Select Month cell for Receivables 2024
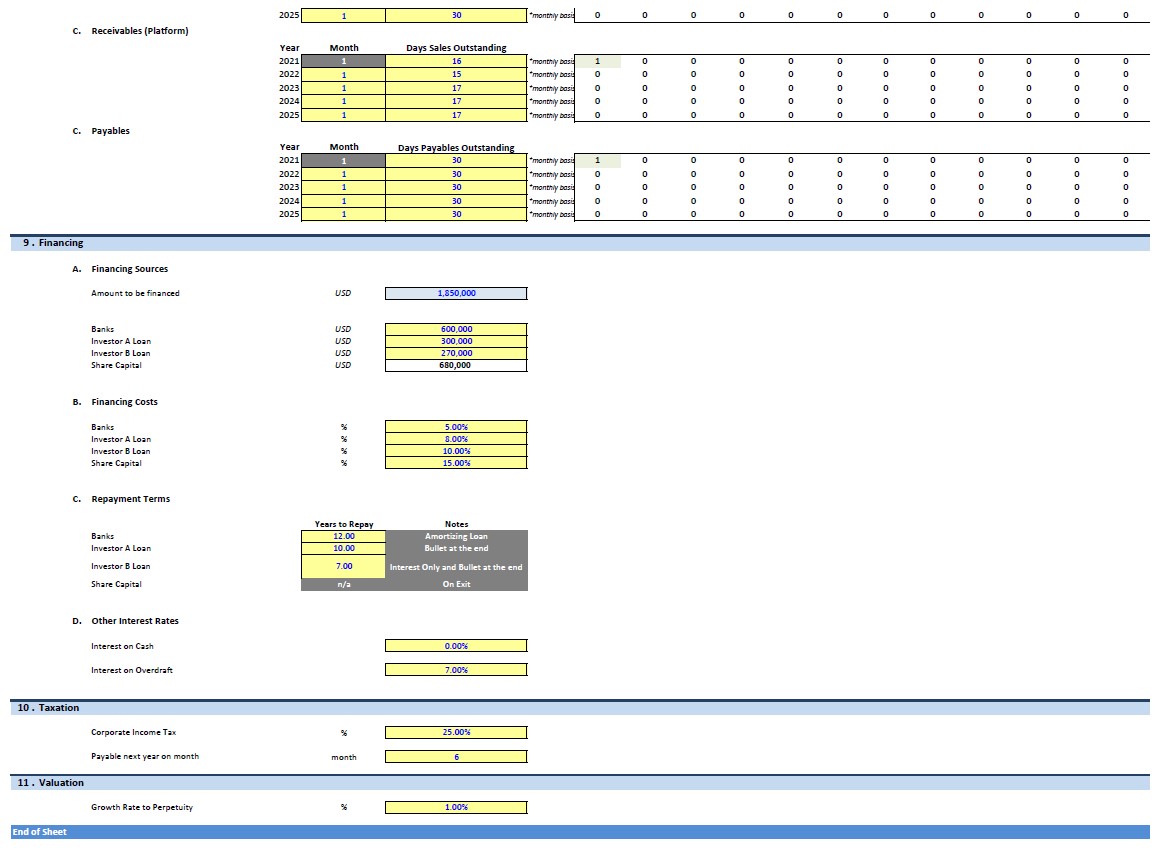Image resolution: width=1158 pixels, height=850 pixels. point(343,101)
